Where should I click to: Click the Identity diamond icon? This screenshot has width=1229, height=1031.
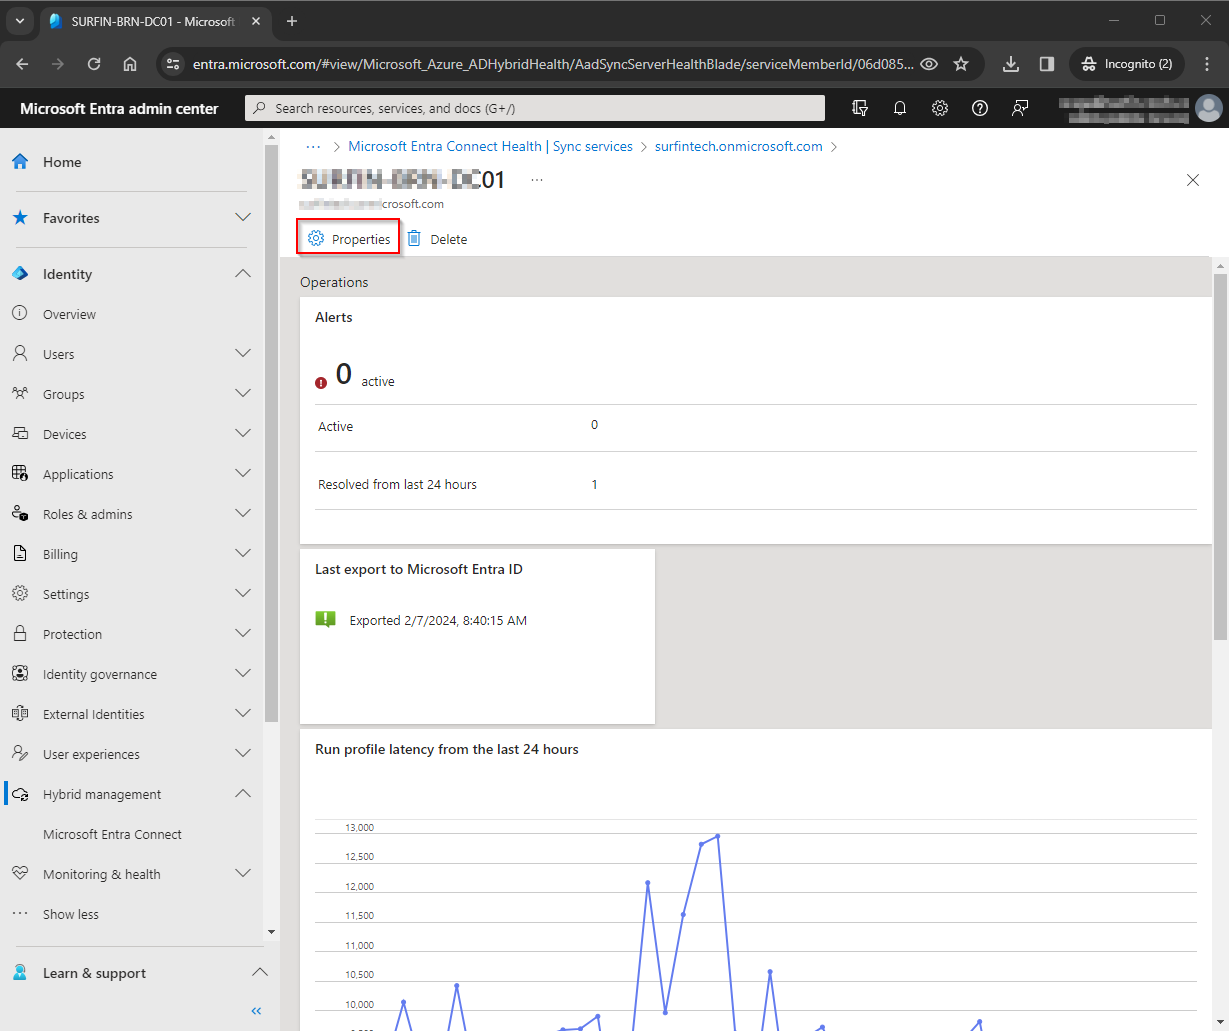20,274
